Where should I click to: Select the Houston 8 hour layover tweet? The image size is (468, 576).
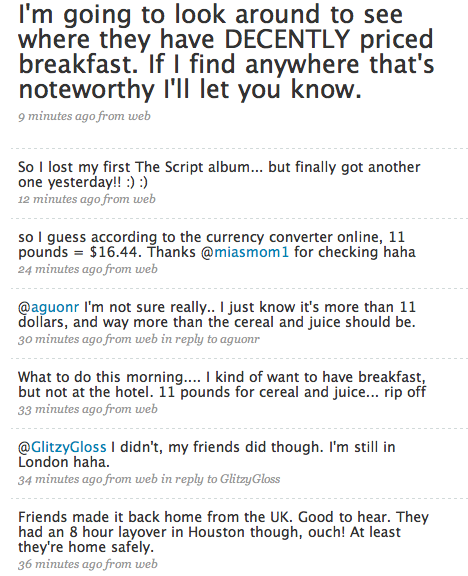pos(223,532)
